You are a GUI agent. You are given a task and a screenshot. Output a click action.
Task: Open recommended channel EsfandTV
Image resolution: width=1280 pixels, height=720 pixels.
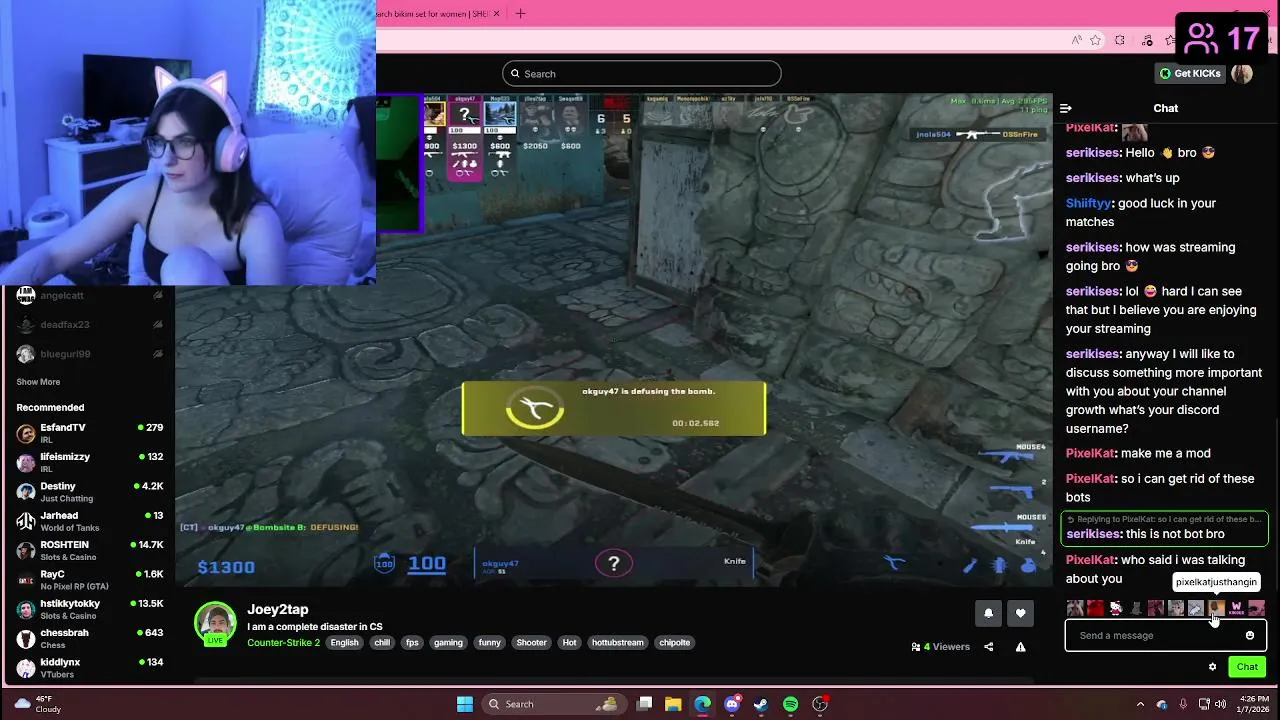pyautogui.click(x=90, y=433)
